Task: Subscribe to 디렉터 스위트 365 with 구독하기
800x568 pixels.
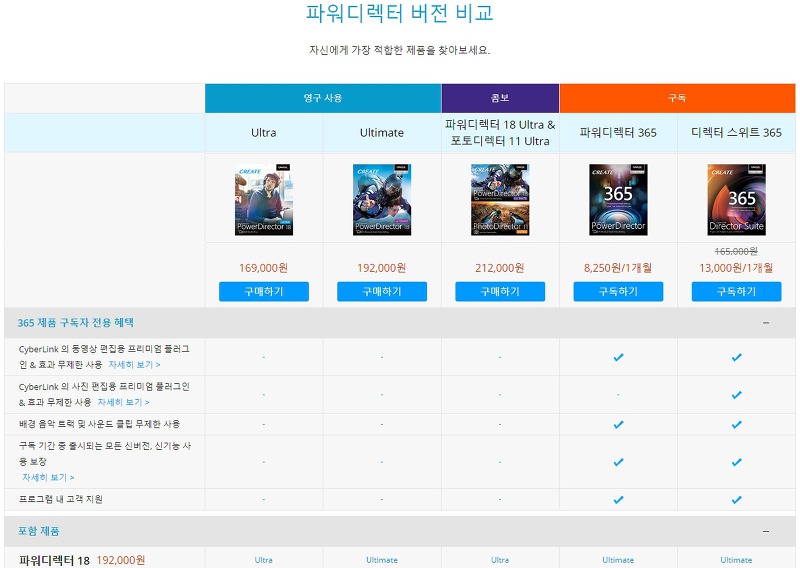Action: [736, 291]
